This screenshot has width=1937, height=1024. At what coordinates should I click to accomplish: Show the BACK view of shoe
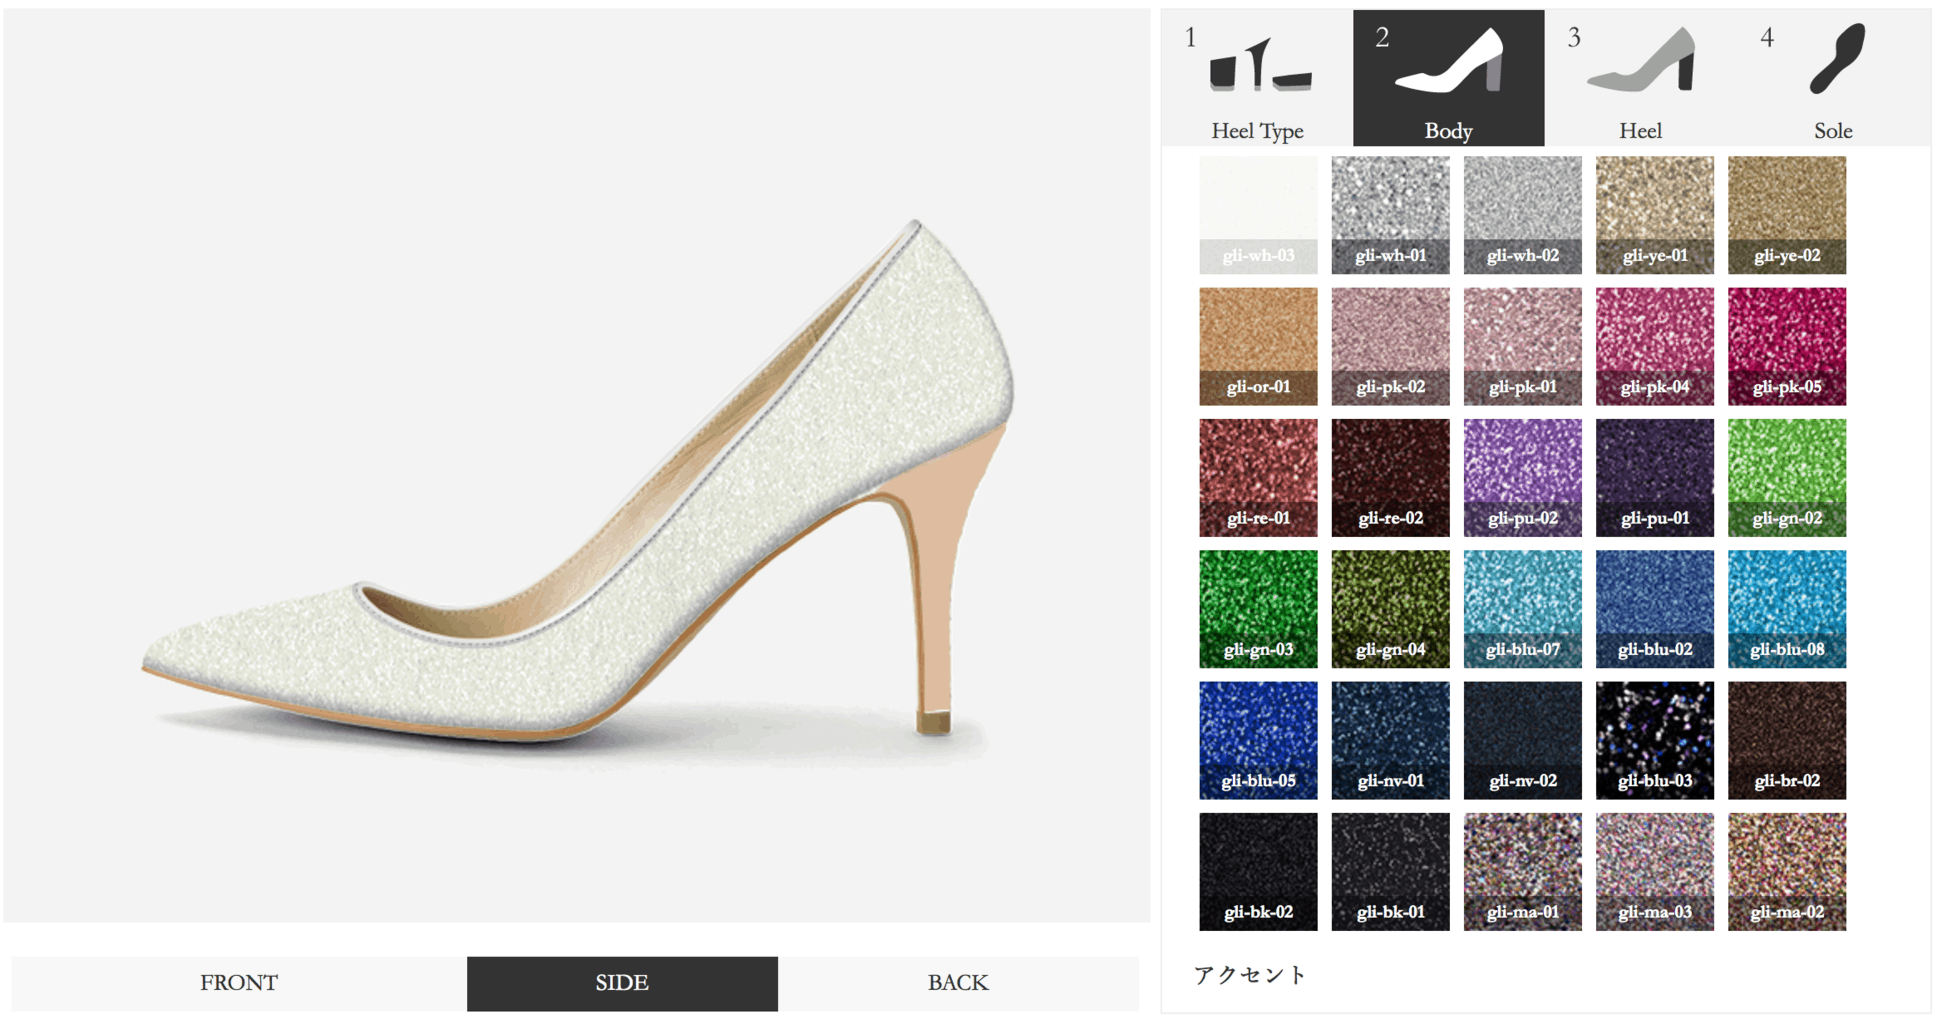click(957, 983)
